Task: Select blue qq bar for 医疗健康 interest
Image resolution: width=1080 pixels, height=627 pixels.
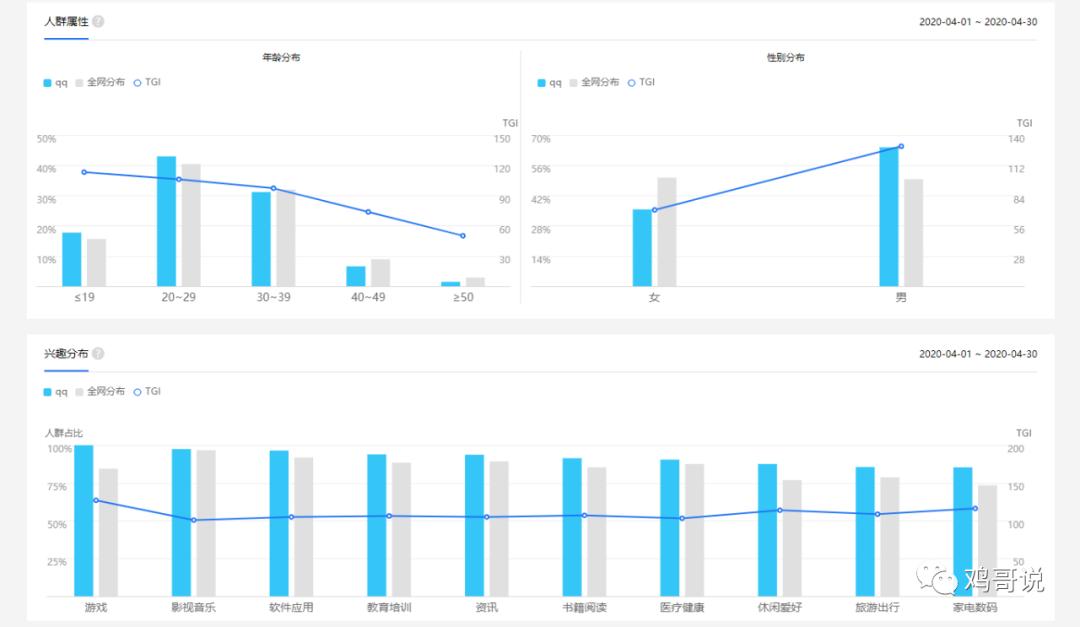Action: click(x=669, y=528)
